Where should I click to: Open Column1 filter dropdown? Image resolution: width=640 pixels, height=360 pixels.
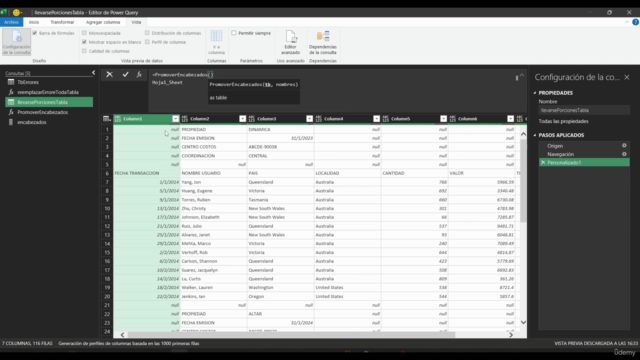coord(176,119)
